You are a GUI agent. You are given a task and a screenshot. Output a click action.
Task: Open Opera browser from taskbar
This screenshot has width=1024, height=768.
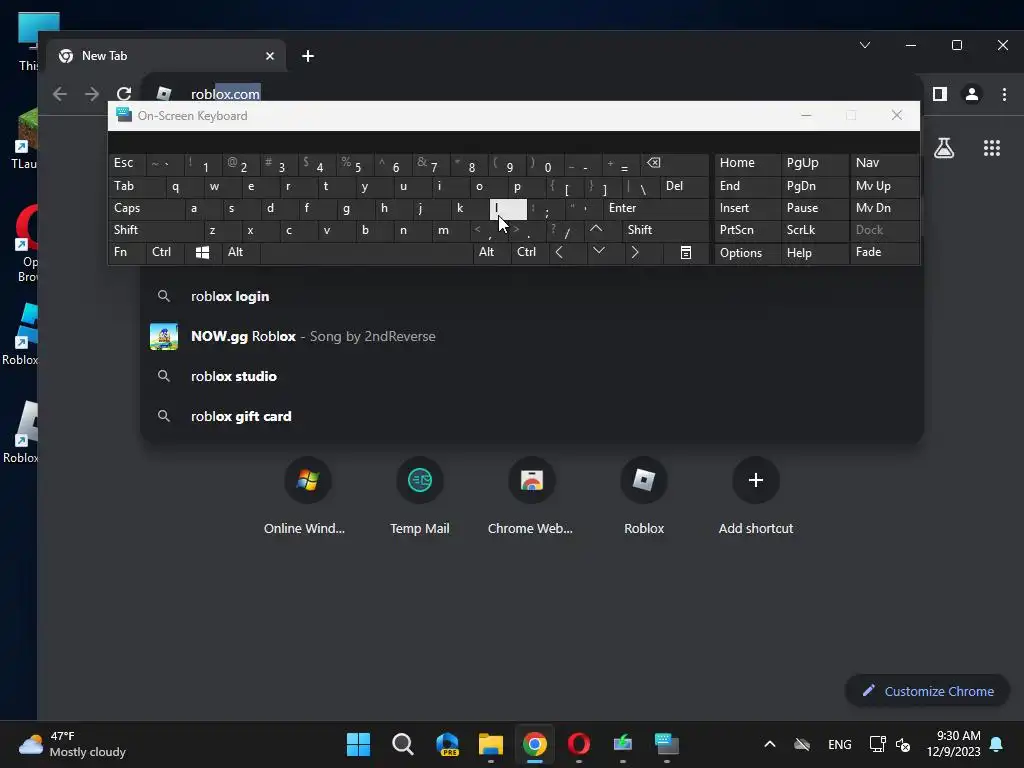pos(579,744)
